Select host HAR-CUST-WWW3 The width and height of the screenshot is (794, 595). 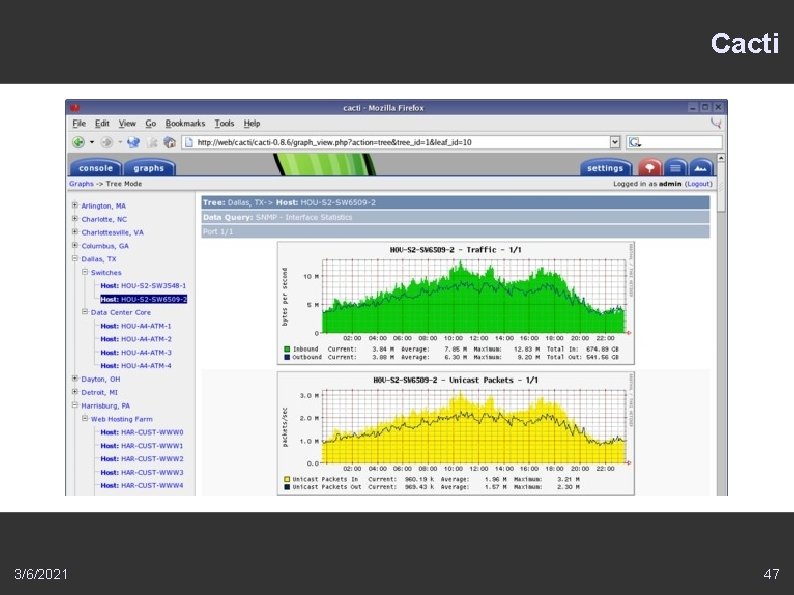(142, 472)
